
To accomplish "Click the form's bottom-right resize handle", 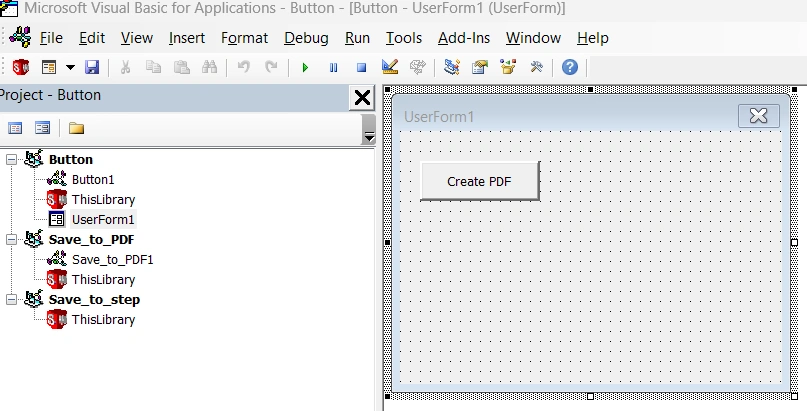I will [794, 396].
